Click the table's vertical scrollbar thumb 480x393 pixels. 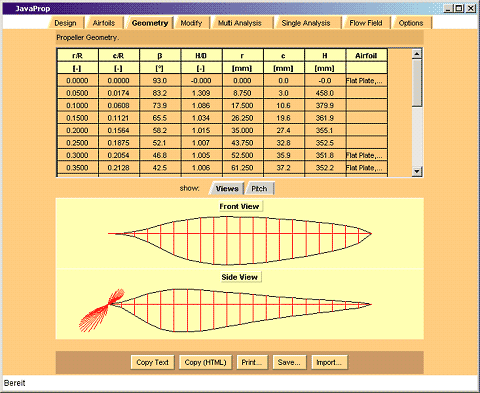tap(417, 83)
